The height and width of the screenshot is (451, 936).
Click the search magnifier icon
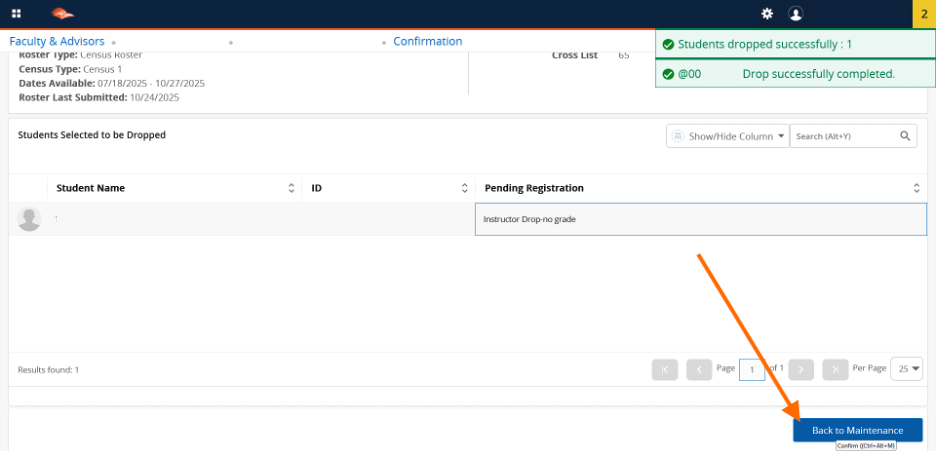[x=904, y=136]
